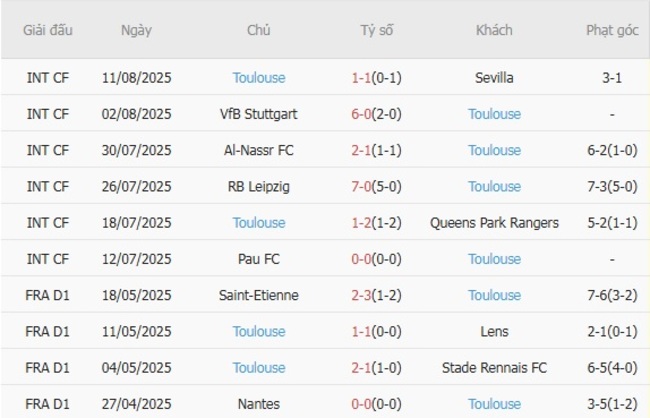Screen dimensions: 650x418
Task: Click the "Tỷ số" column header
Action: [377, 30]
